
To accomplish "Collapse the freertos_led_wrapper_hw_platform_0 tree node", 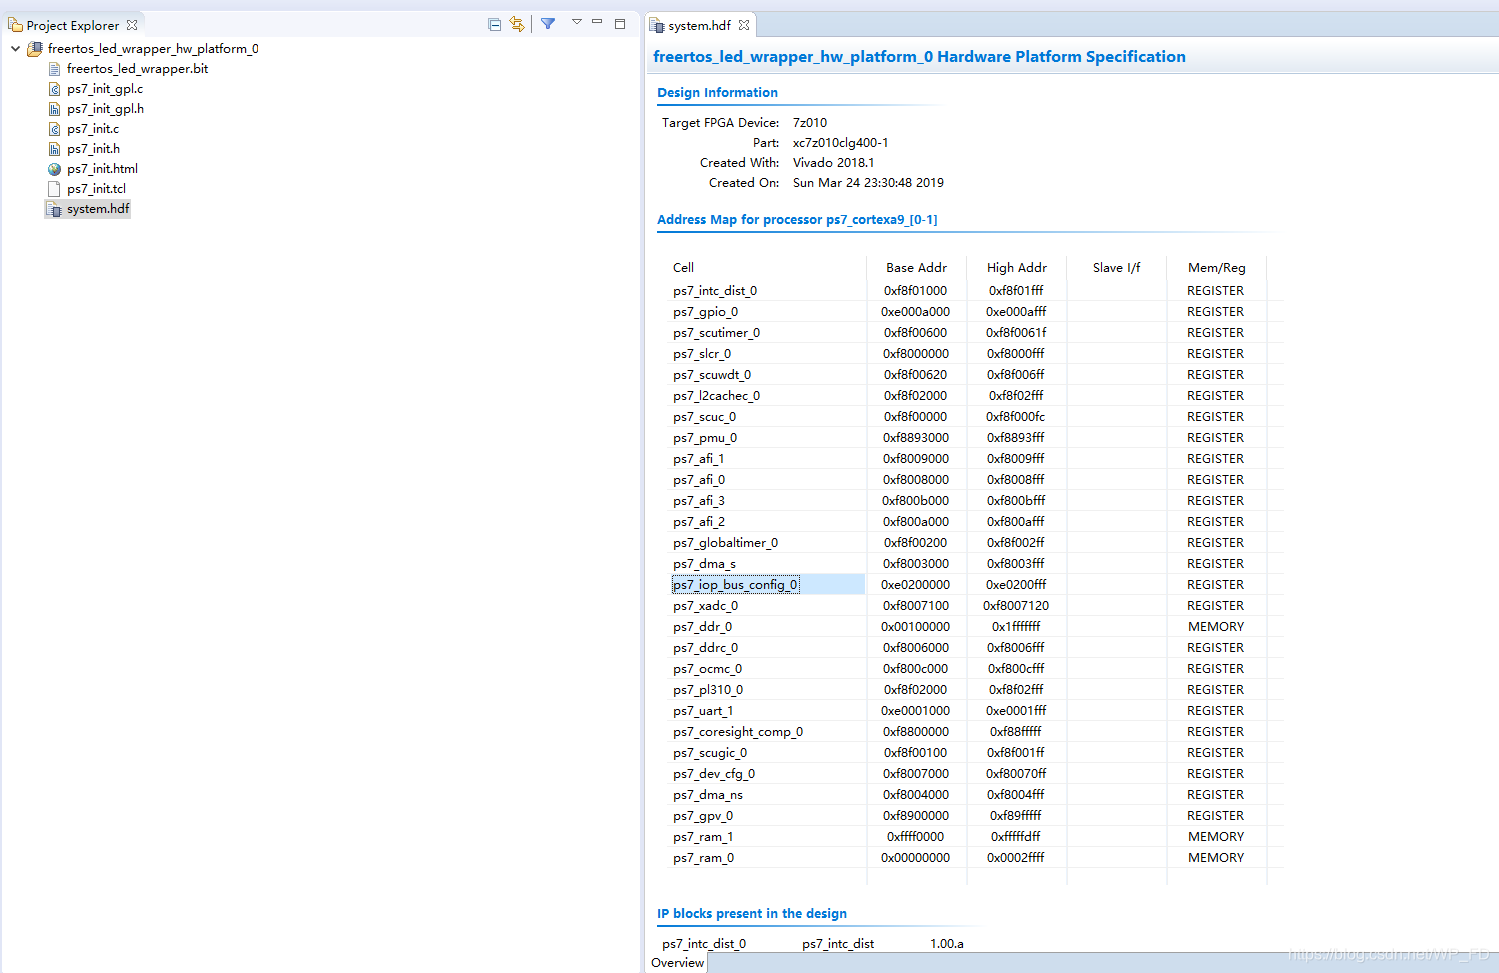I will click(15, 47).
